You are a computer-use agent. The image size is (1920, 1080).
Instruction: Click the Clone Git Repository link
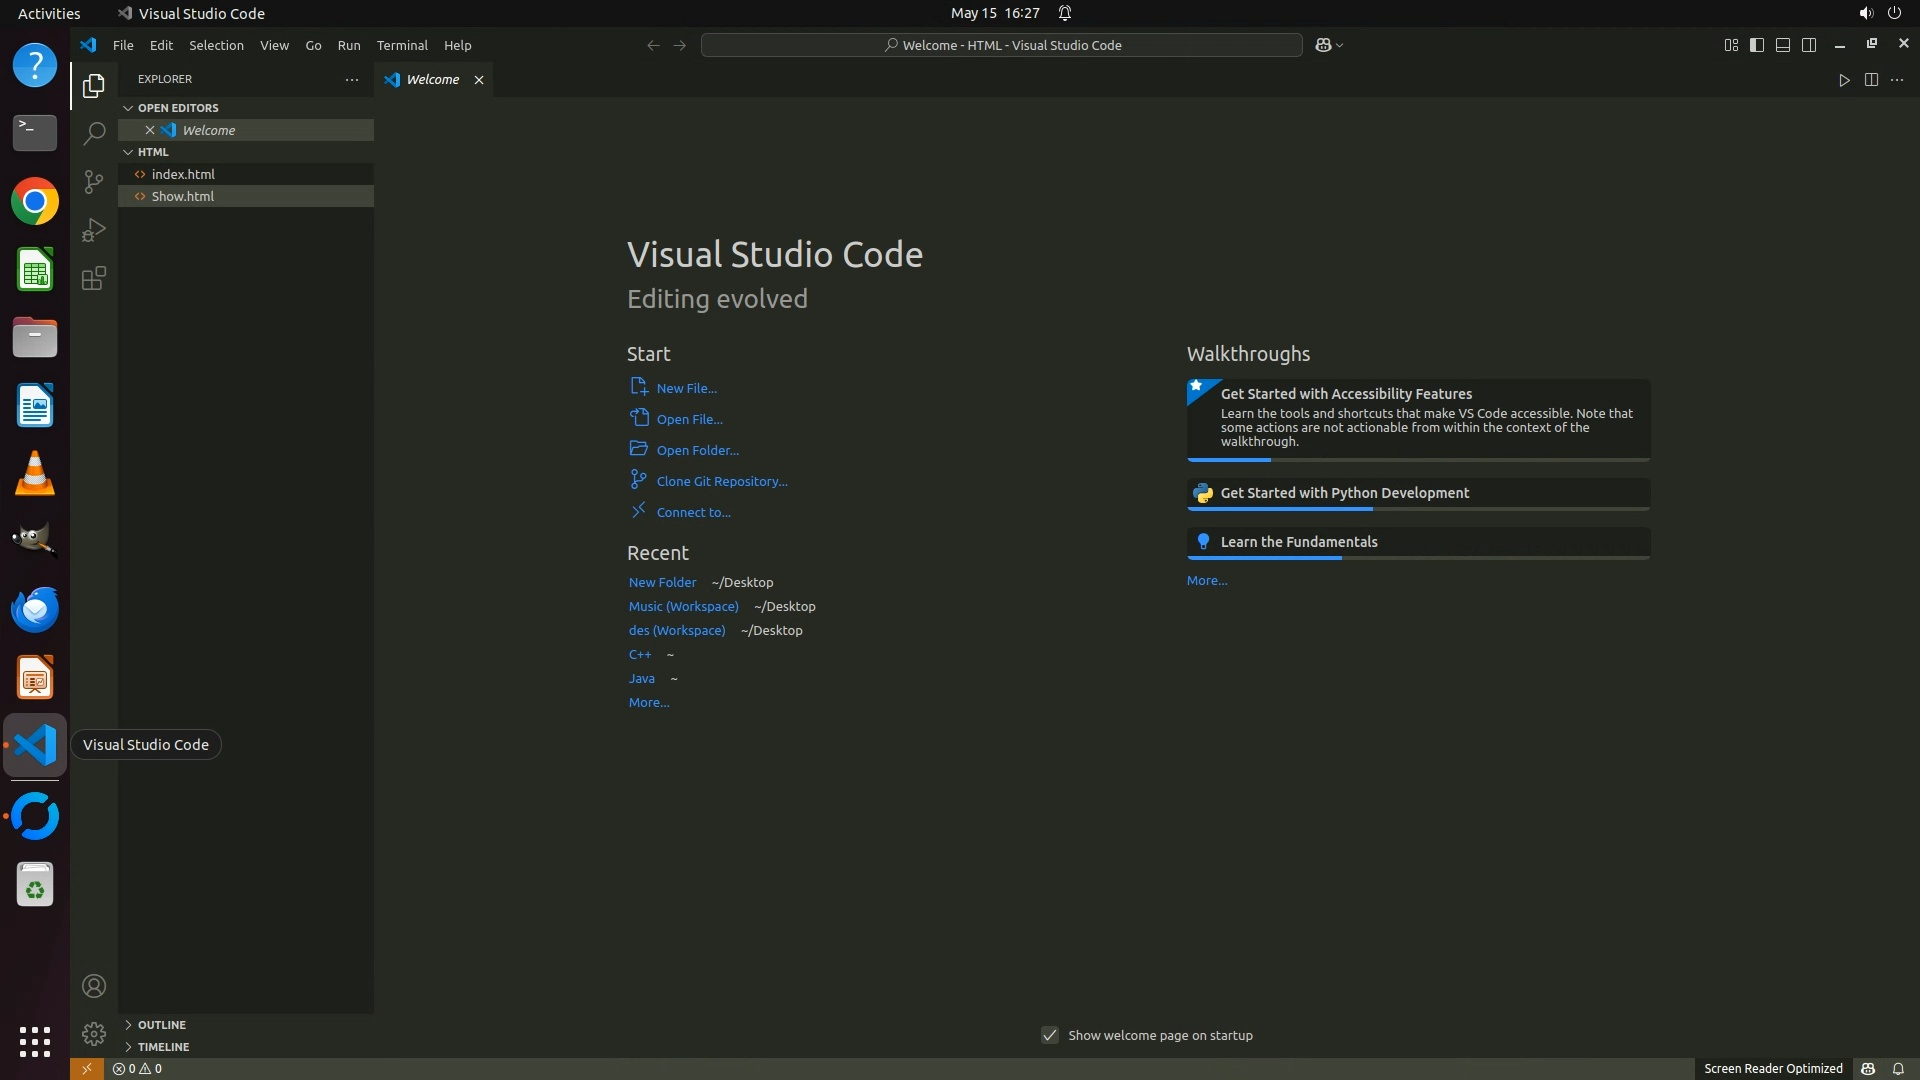[722, 481]
